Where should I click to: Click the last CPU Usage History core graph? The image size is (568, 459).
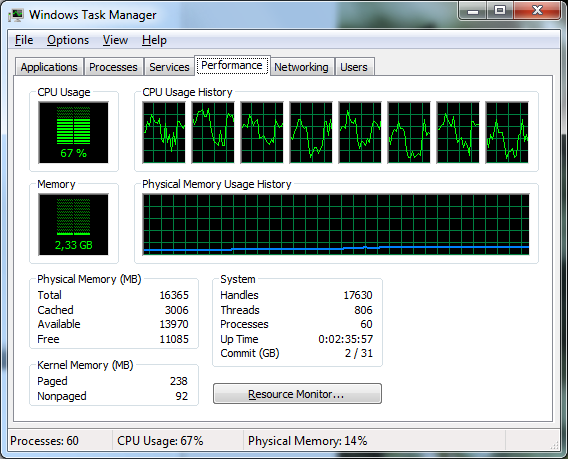coord(507,132)
